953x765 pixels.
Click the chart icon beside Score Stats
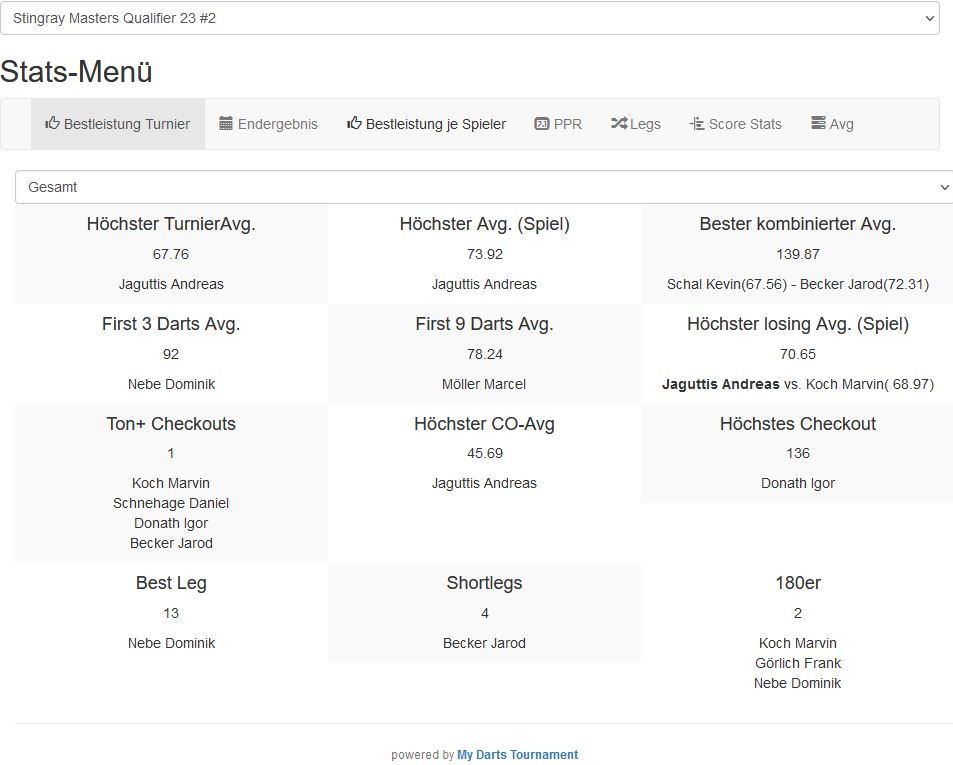click(x=697, y=124)
